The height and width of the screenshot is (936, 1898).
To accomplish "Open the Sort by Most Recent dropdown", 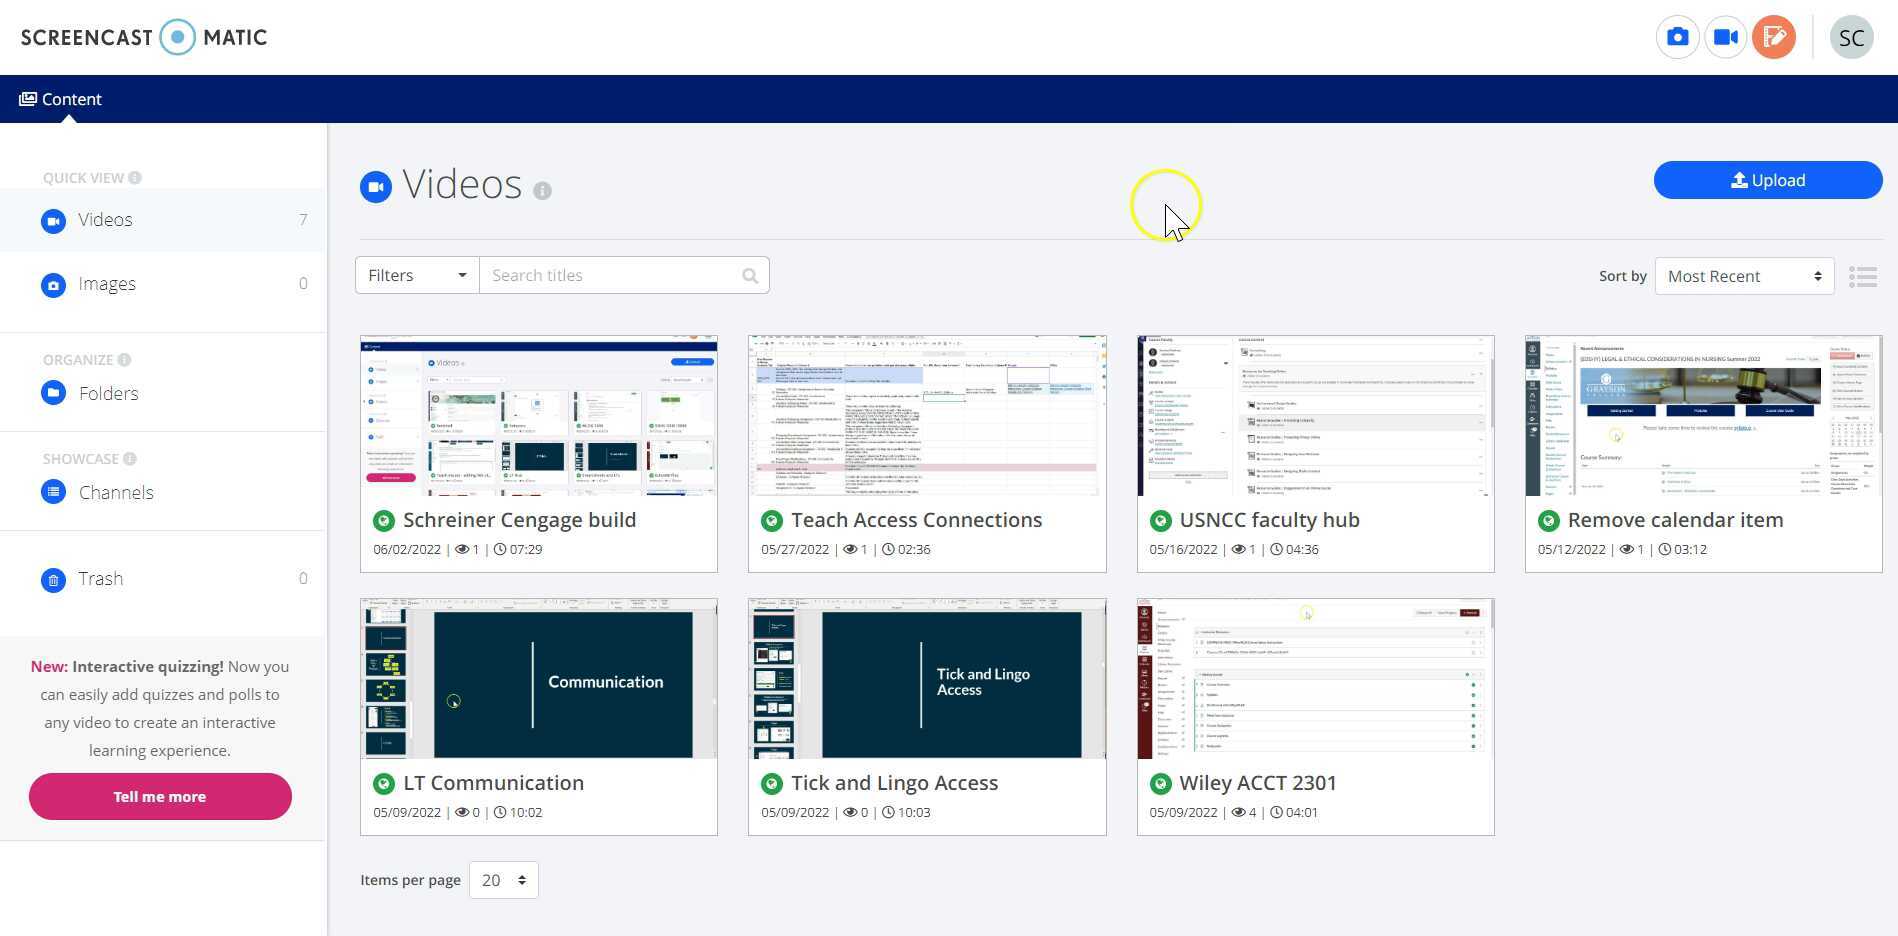I will (1744, 277).
